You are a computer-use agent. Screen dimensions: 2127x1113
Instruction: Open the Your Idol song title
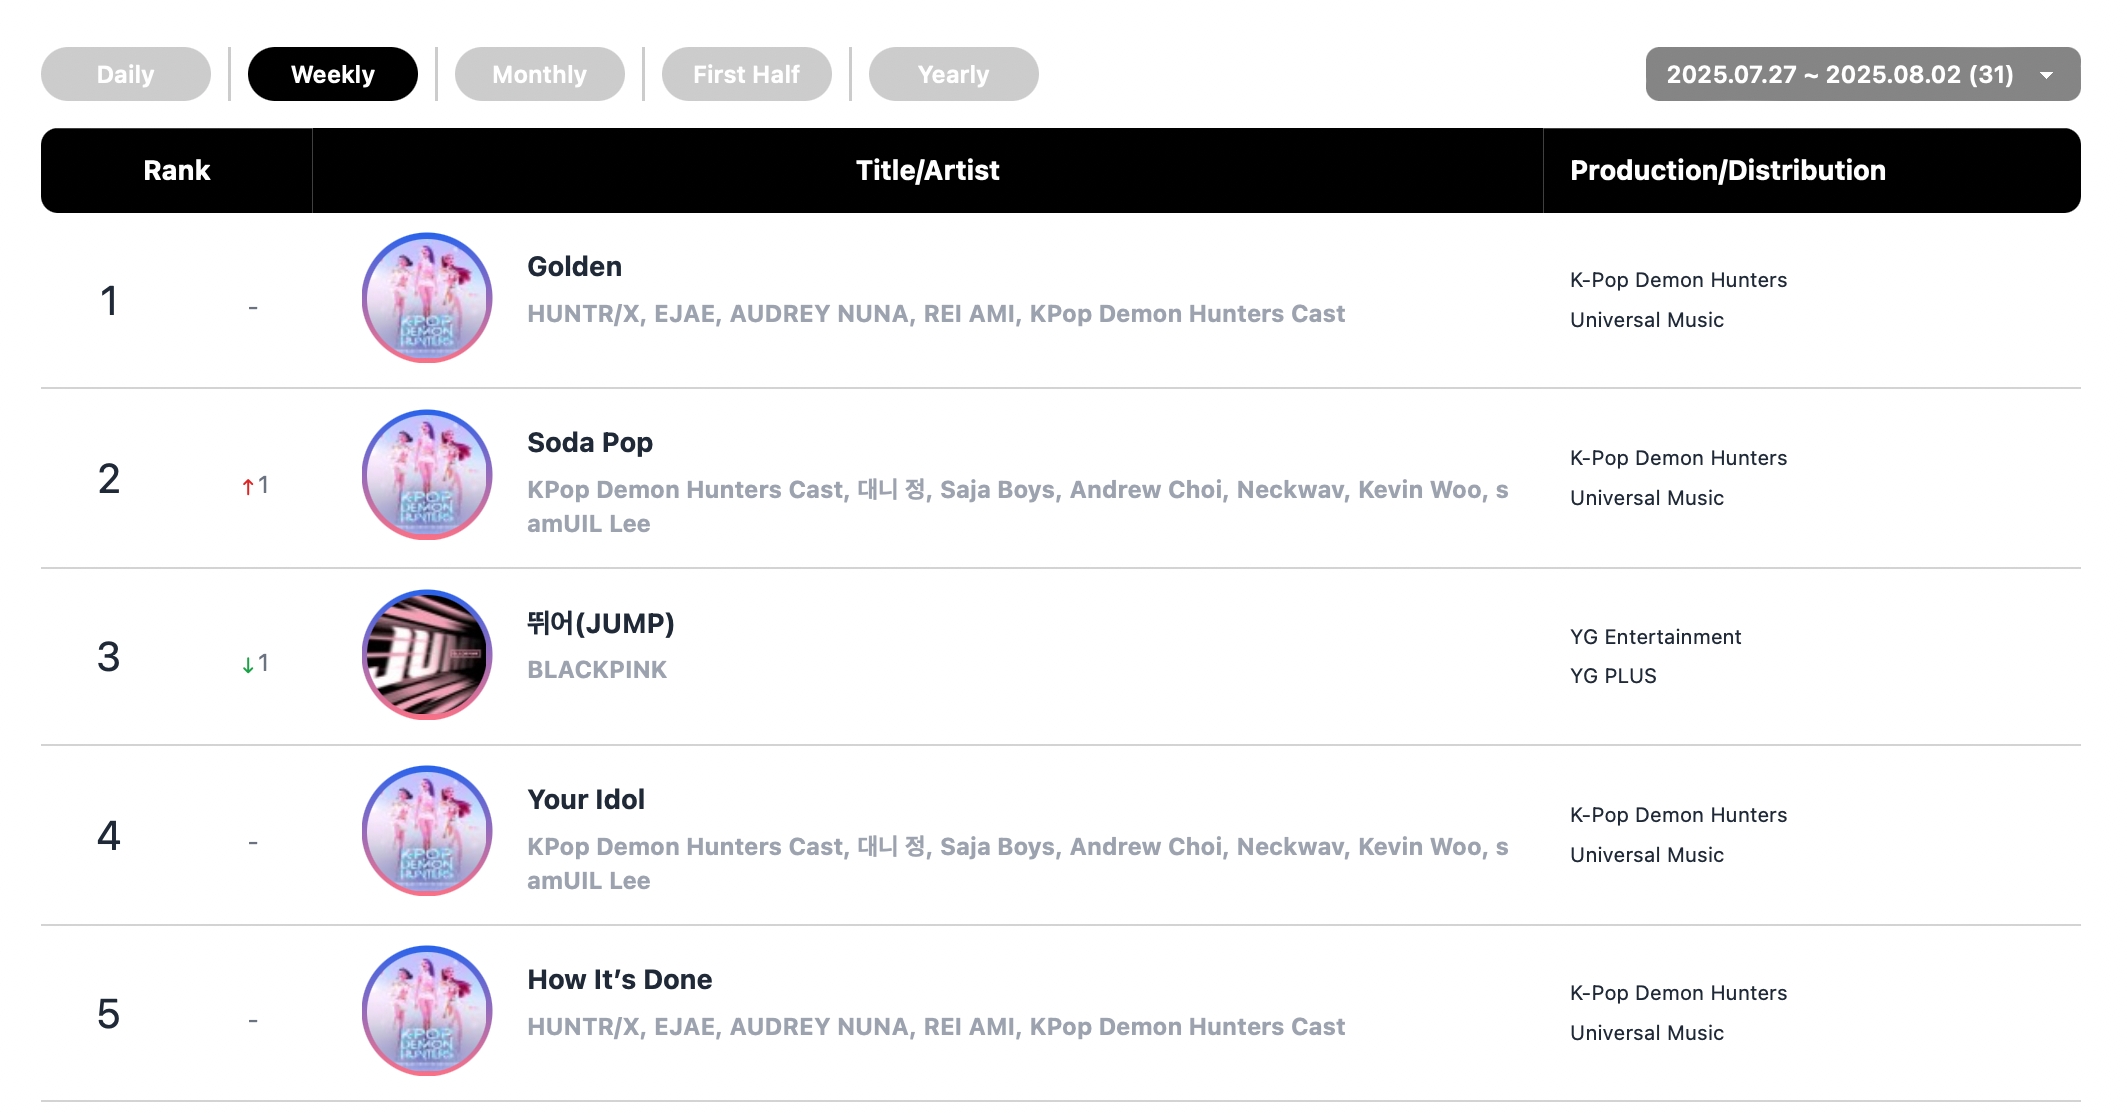pyautogui.click(x=586, y=799)
